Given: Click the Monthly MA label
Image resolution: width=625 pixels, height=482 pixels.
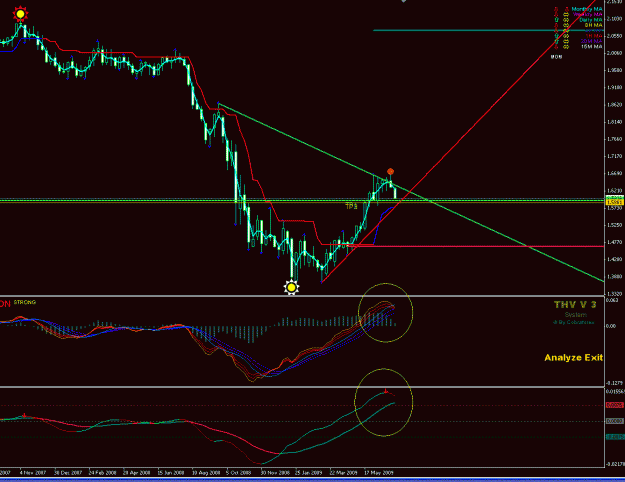Looking at the screenshot, I should tap(587, 9).
